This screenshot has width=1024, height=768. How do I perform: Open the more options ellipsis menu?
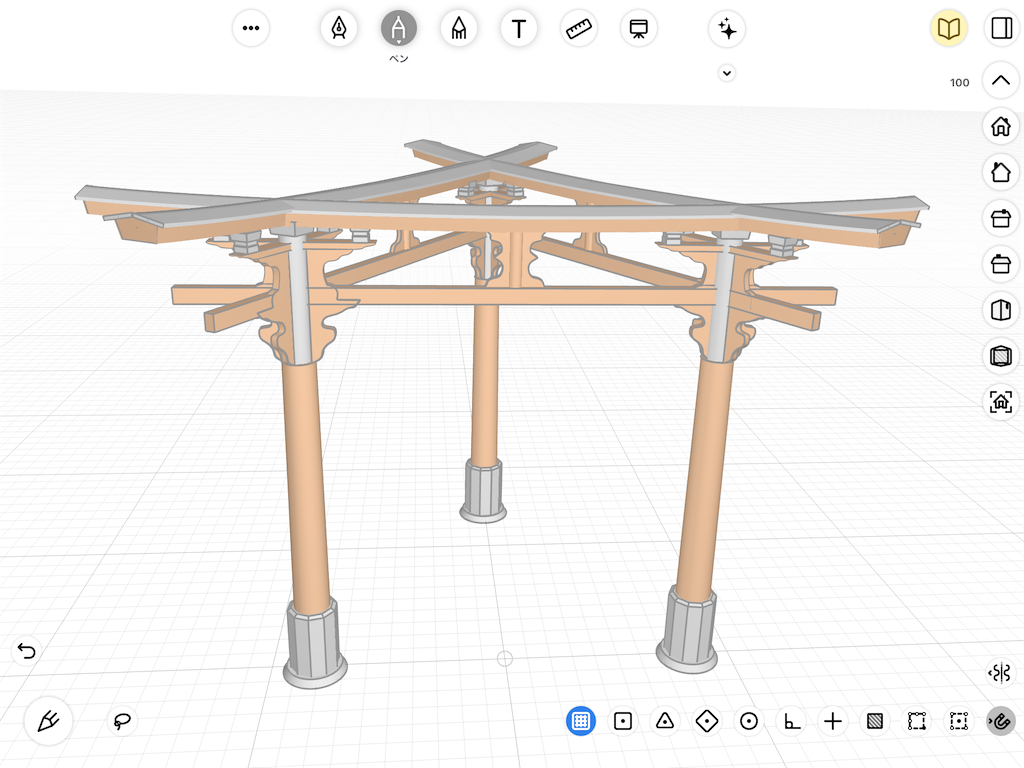point(251,28)
